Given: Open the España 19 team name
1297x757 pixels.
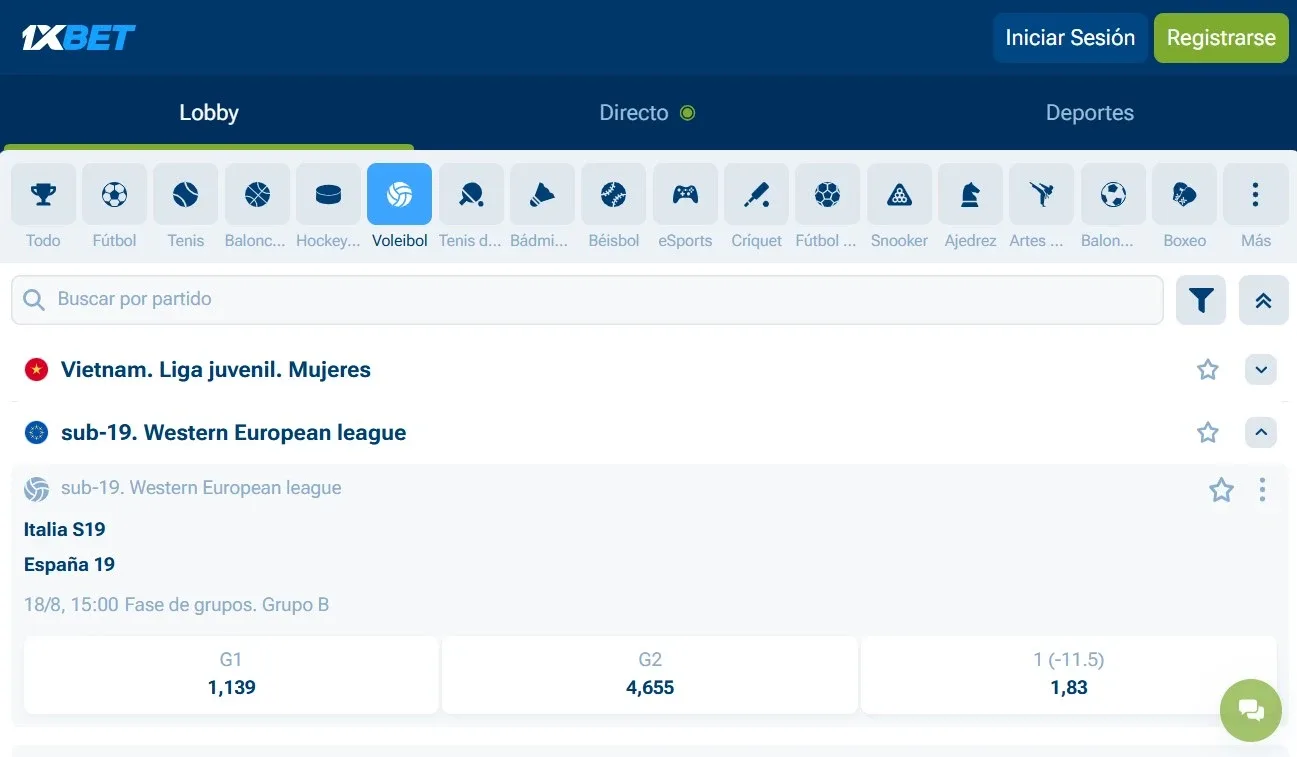Looking at the screenshot, I should point(69,565).
